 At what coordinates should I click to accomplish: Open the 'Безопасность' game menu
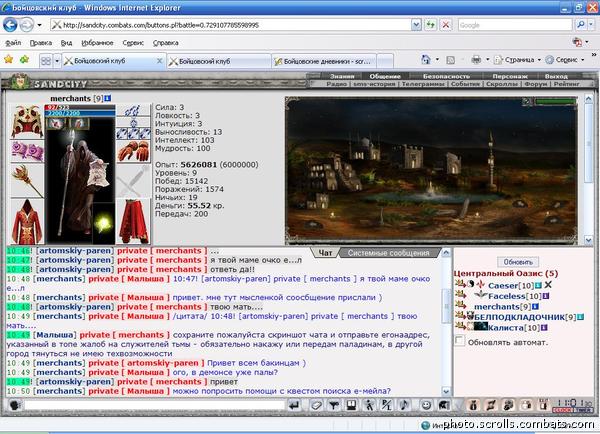click(446, 76)
